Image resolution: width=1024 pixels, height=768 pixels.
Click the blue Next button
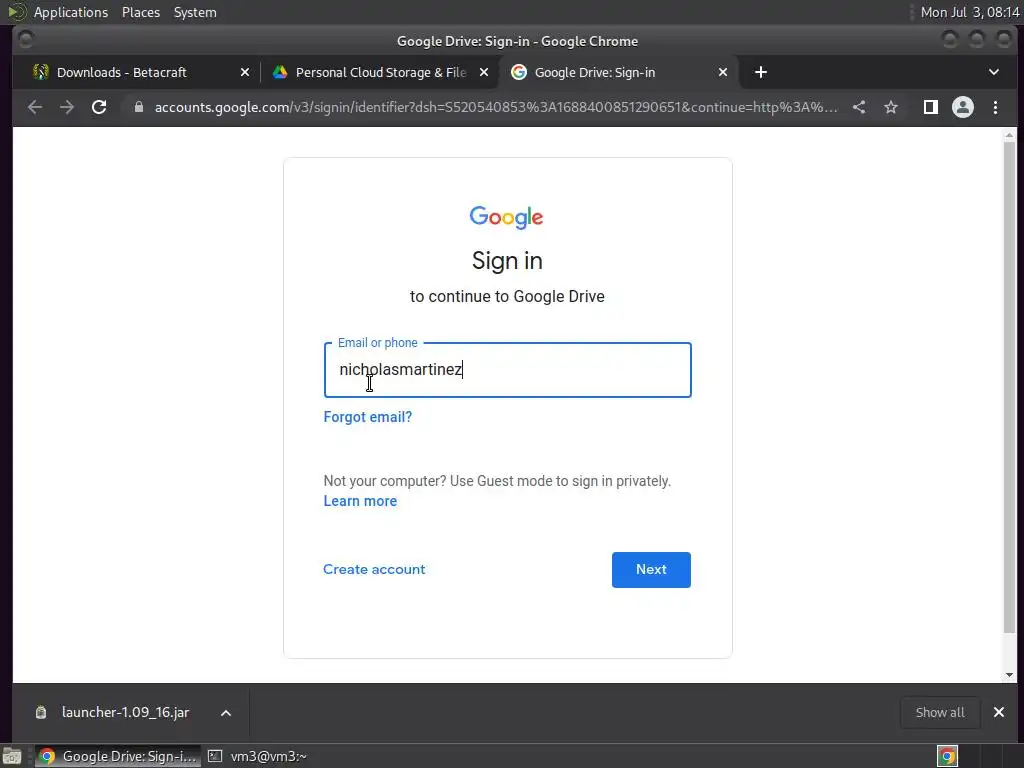651,569
